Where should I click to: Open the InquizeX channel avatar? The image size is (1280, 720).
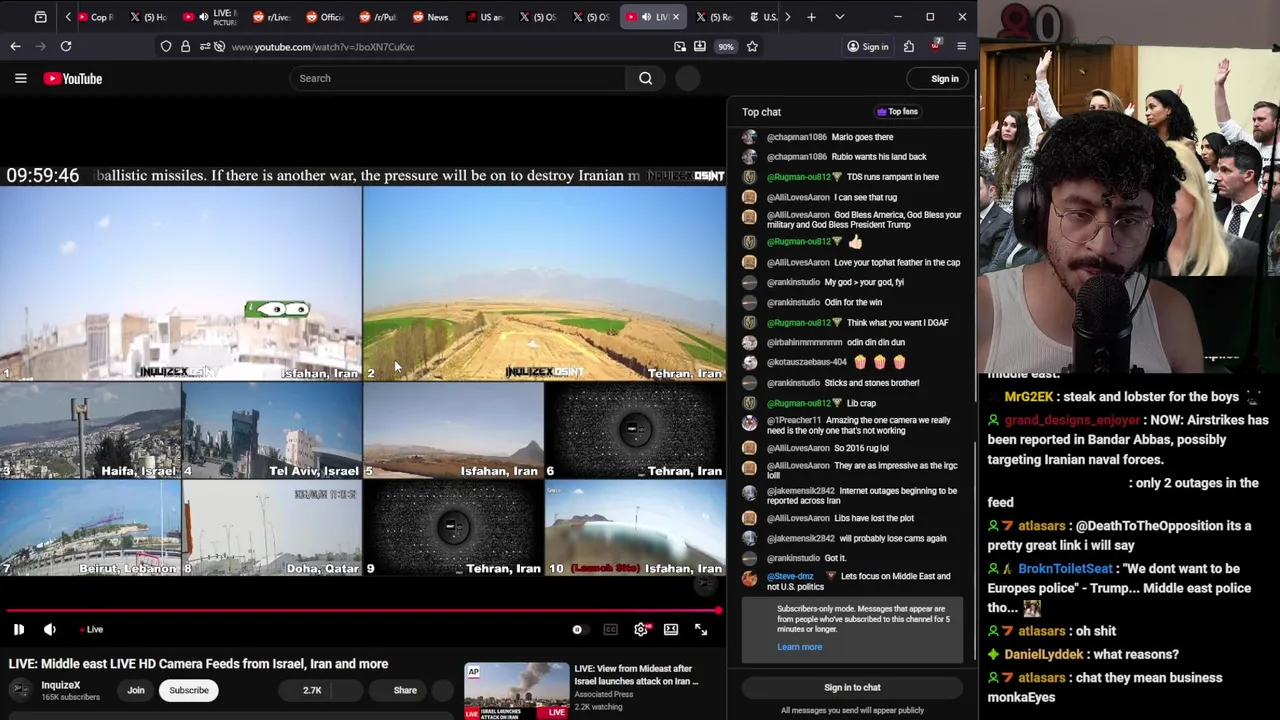click(20, 689)
